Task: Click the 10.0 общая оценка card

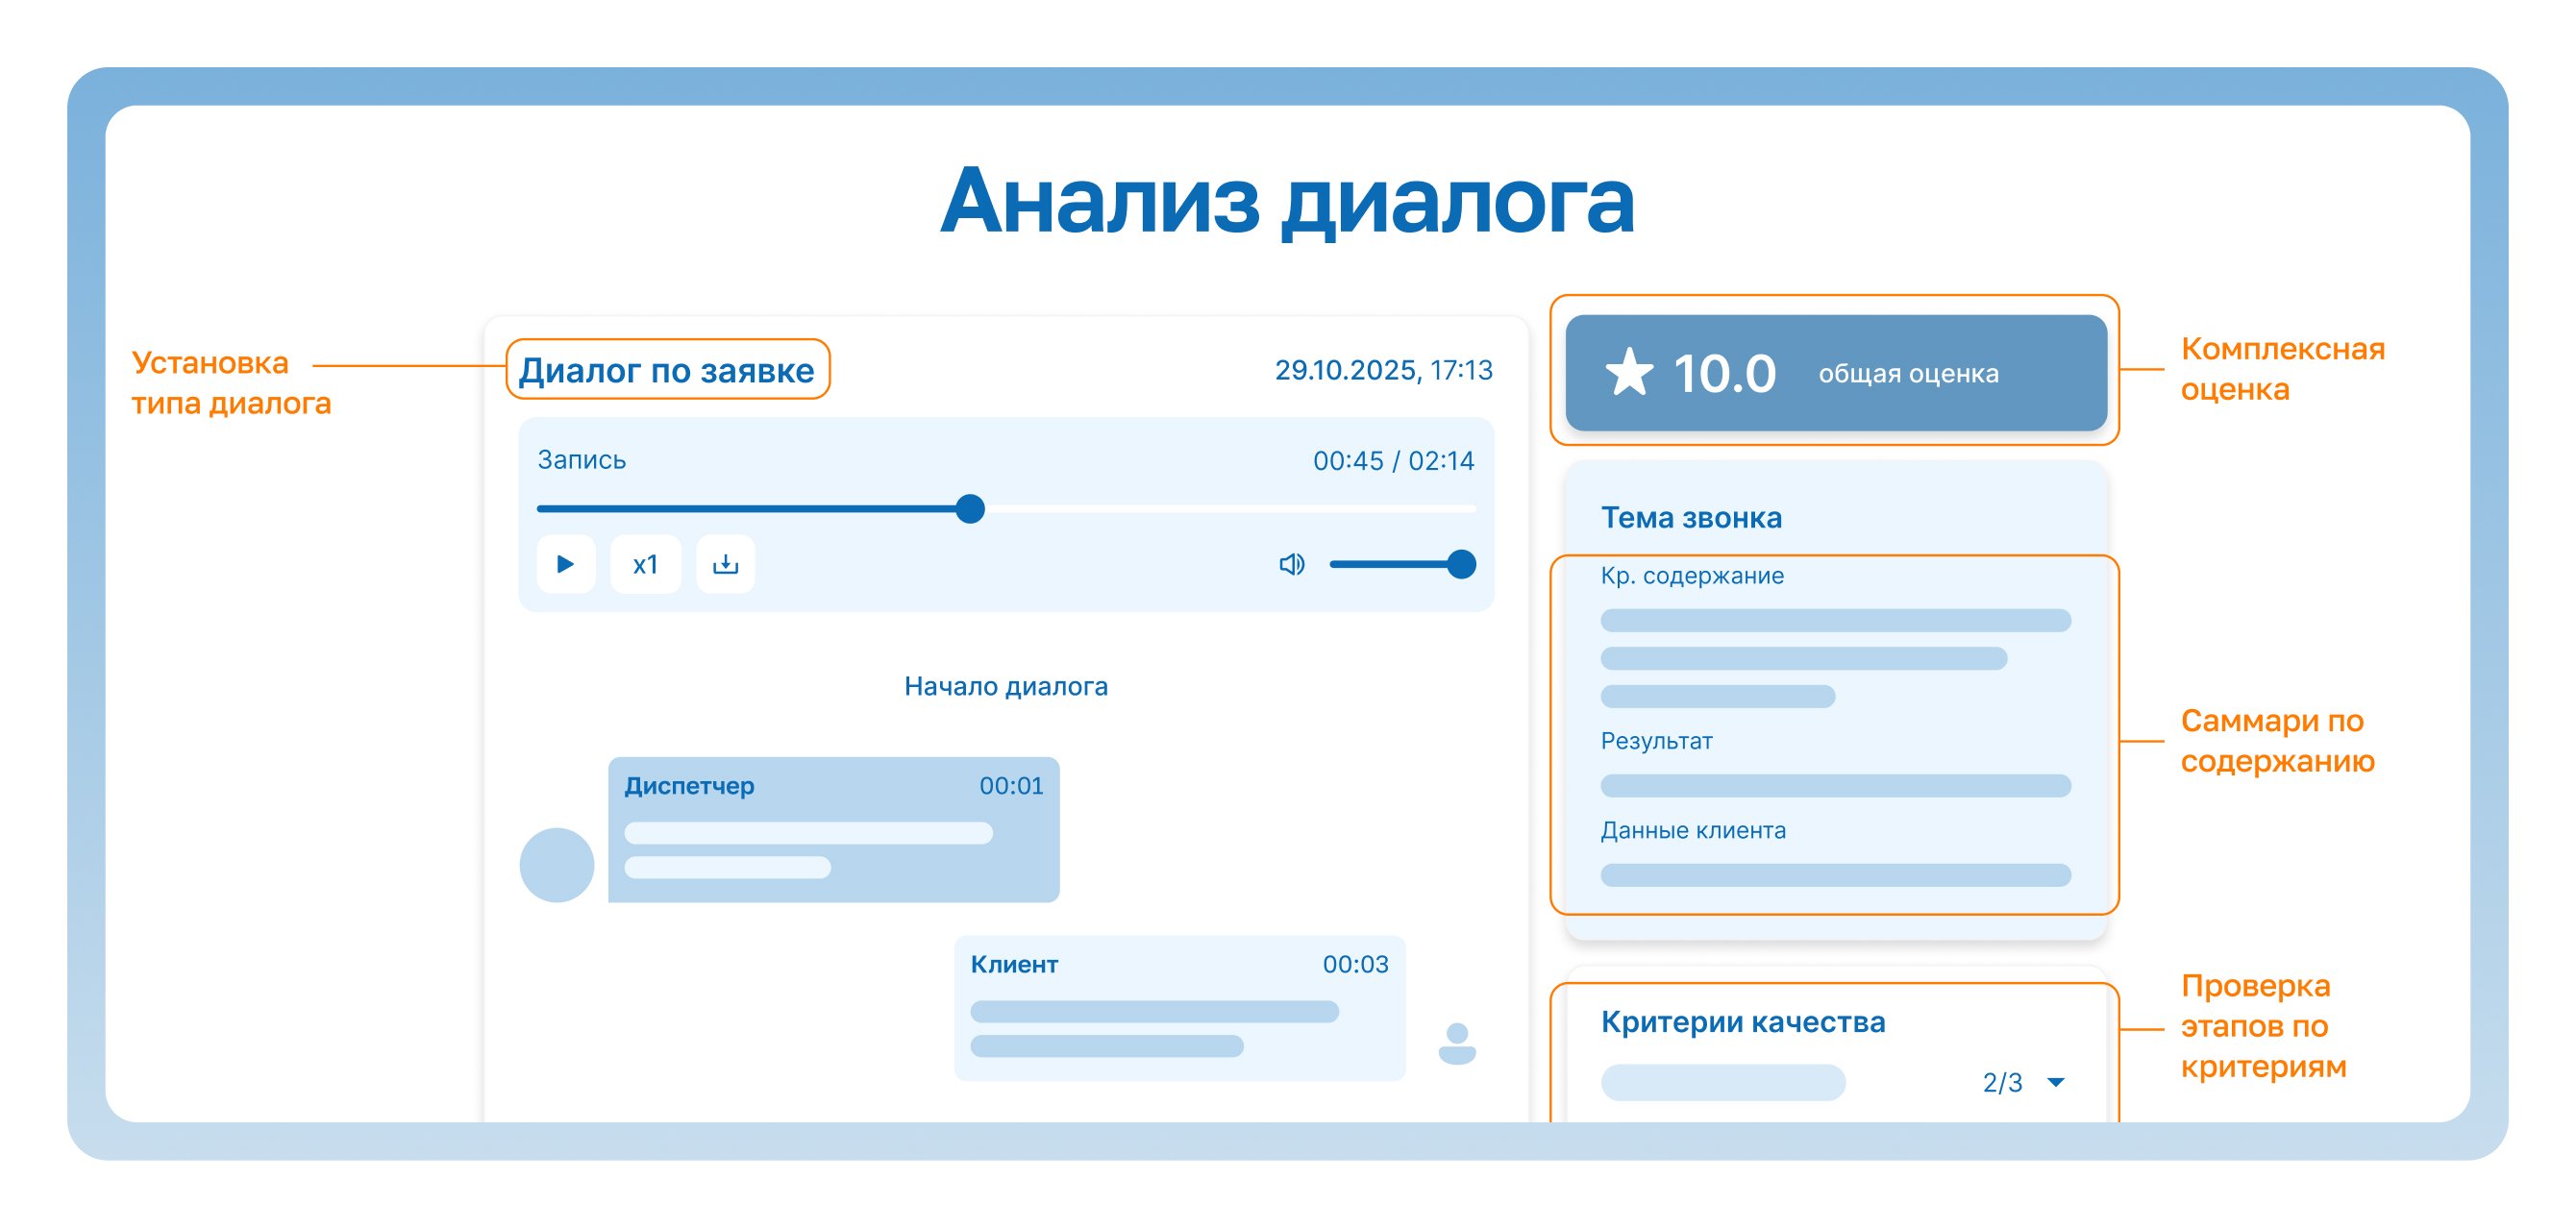Action: [x=1835, y=373]
